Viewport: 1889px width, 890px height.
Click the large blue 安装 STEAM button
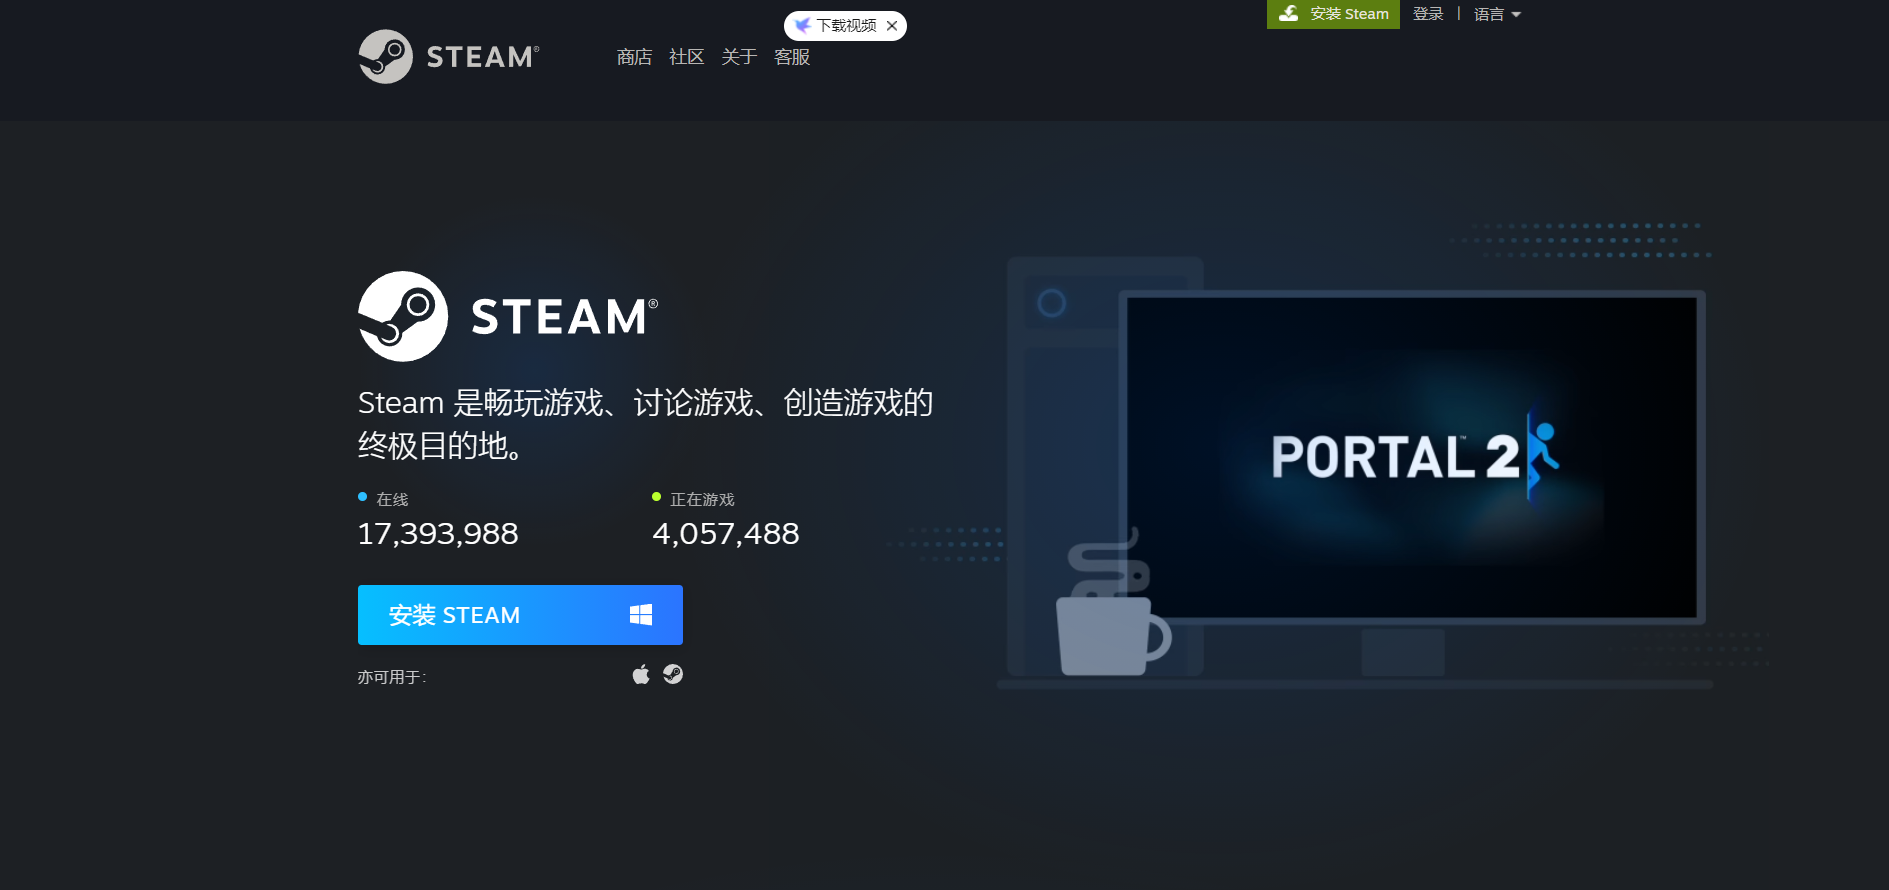click(520, 615)
